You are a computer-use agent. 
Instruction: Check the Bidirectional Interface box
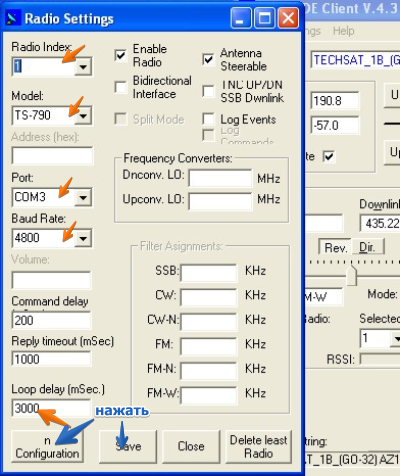(120, 87)
